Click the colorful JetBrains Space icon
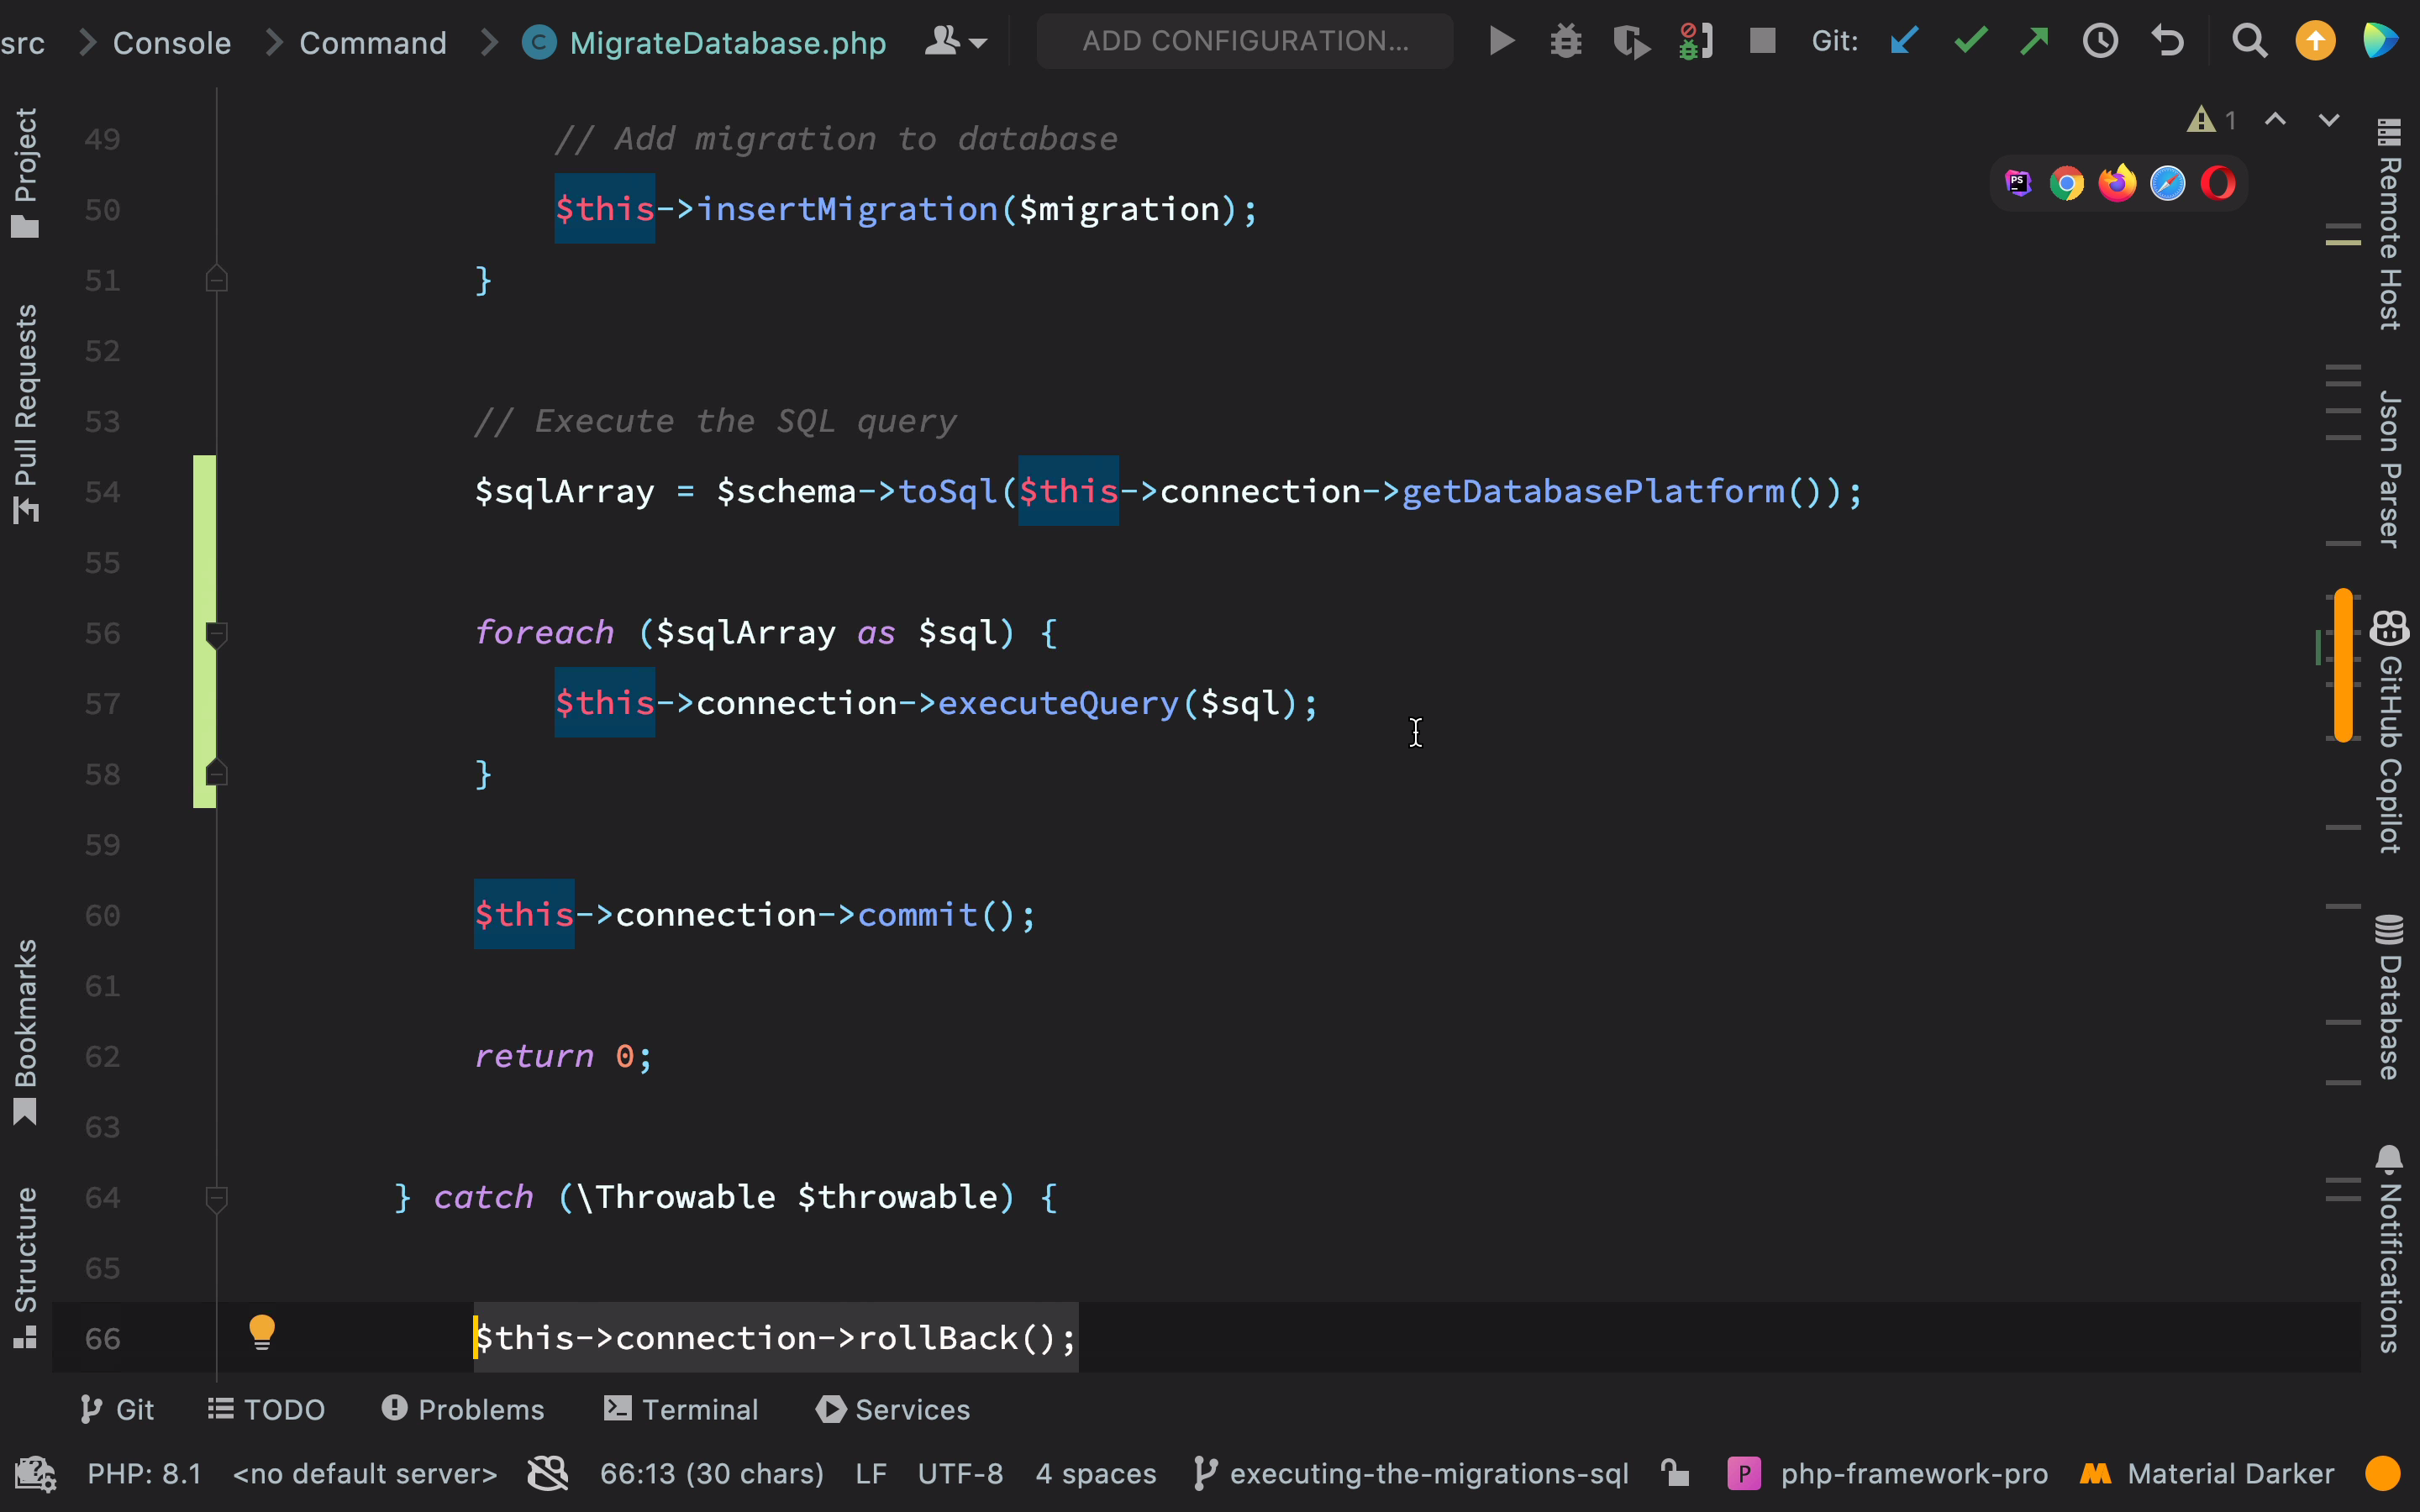2420x1512 pixels. (2380, 41)
